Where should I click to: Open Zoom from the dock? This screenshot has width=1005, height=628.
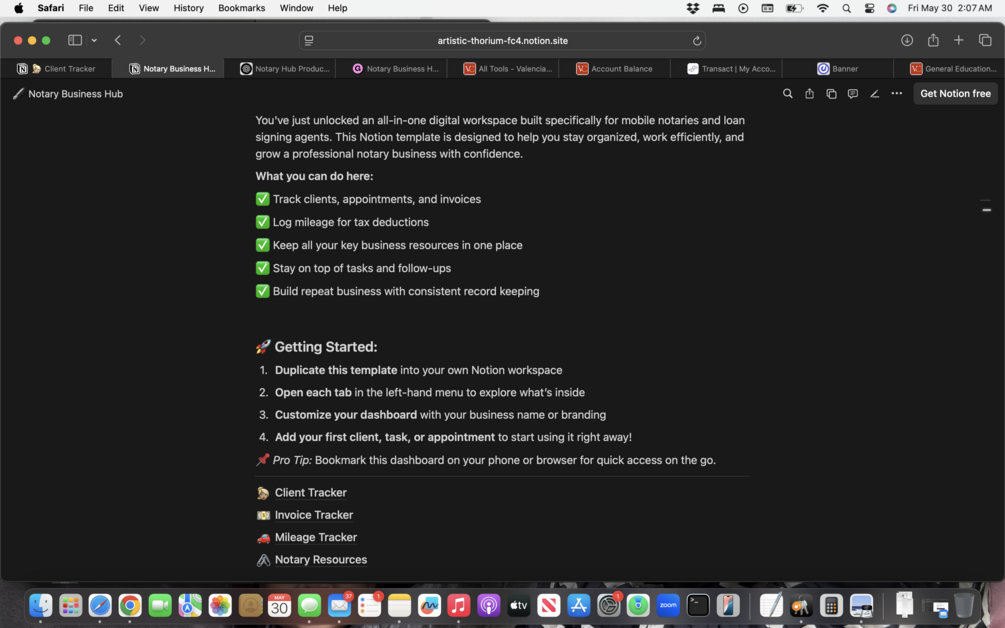pyautogui.click(x=668, y=605)
